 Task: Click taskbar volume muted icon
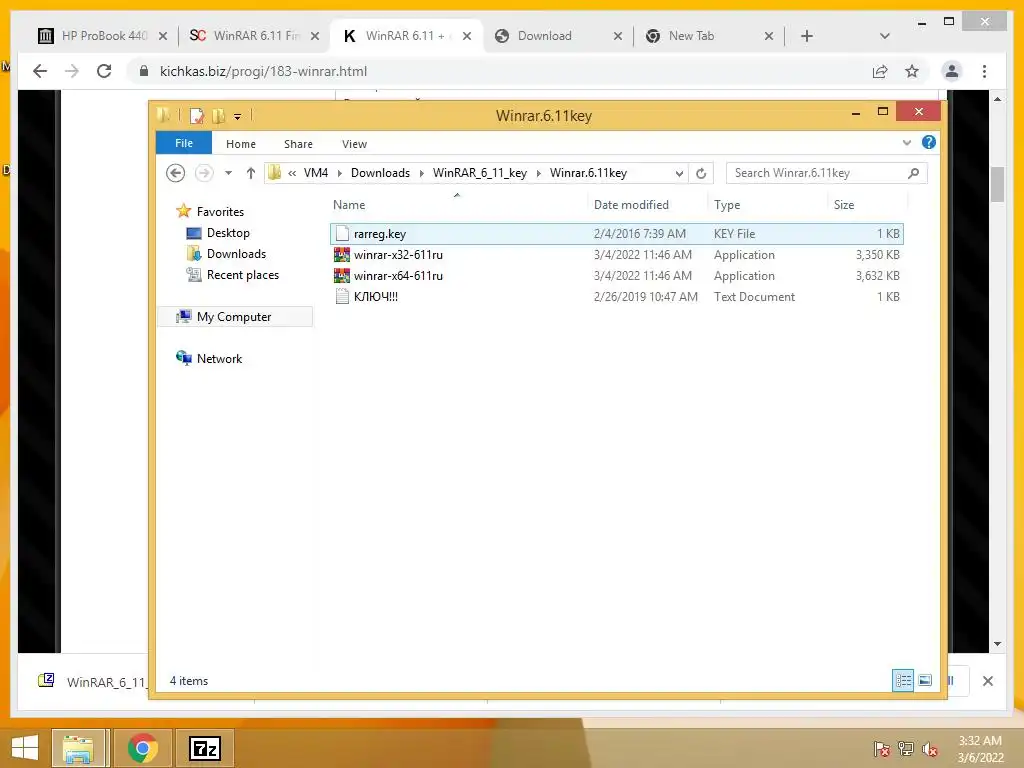click(x=929, y=749)
